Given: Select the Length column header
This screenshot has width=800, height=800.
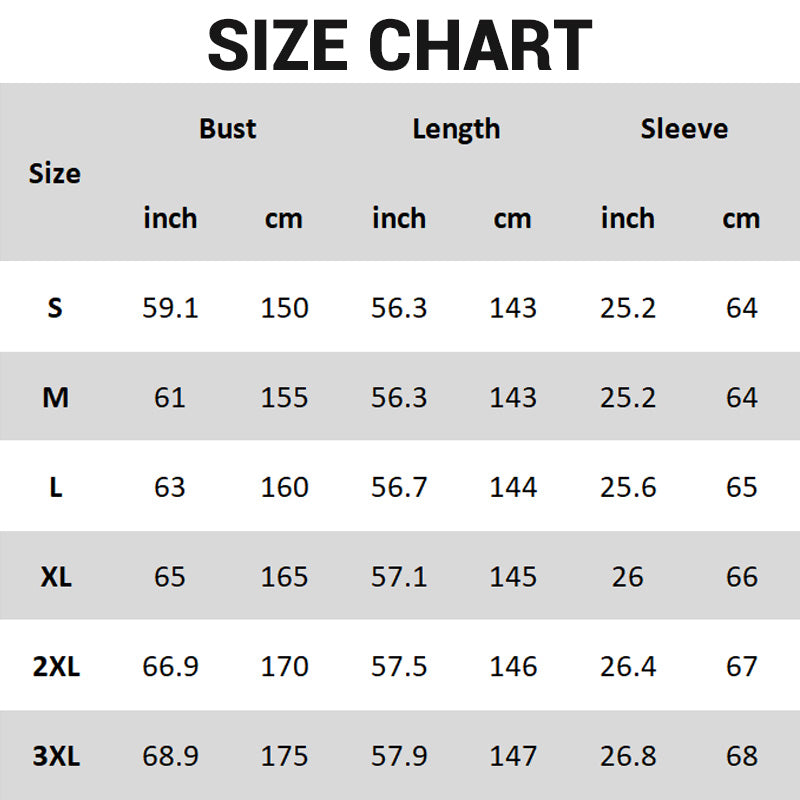Looking at the screenshot, I should click(x=456, y=129).
